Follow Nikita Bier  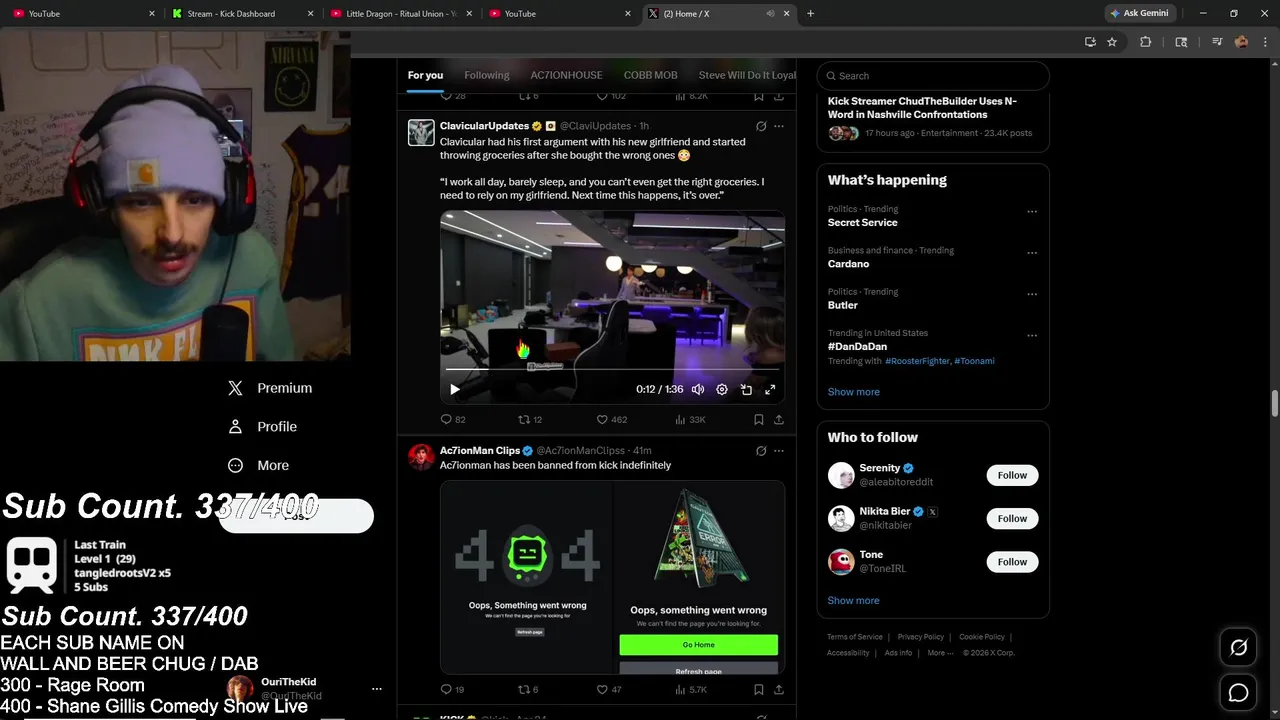pos(1012,518)
